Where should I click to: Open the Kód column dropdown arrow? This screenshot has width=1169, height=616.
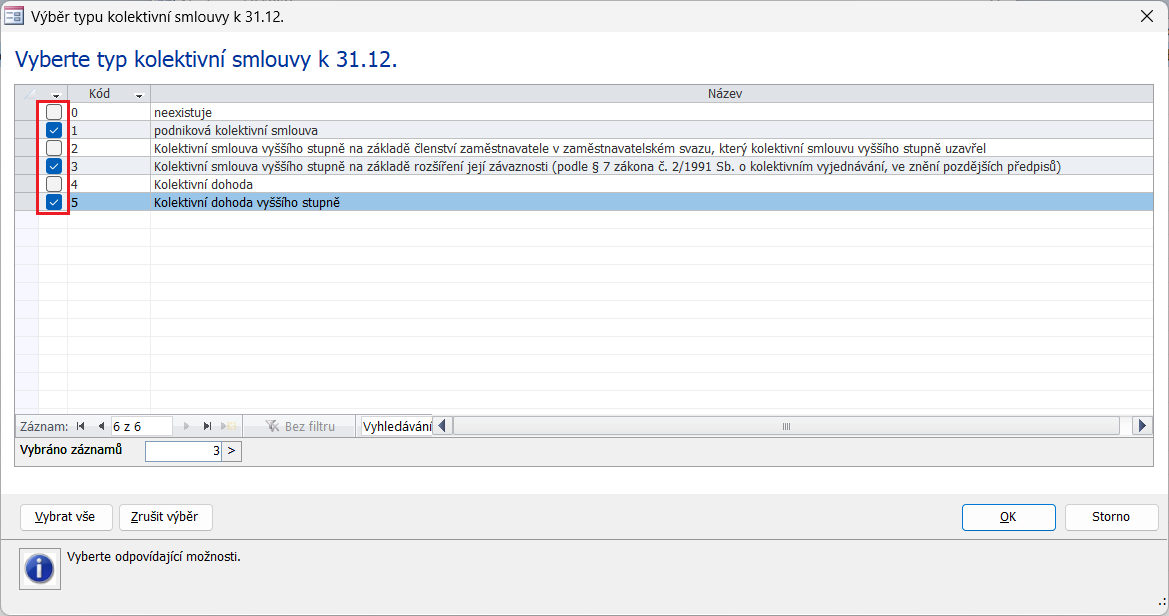click(x=139, y=95)
